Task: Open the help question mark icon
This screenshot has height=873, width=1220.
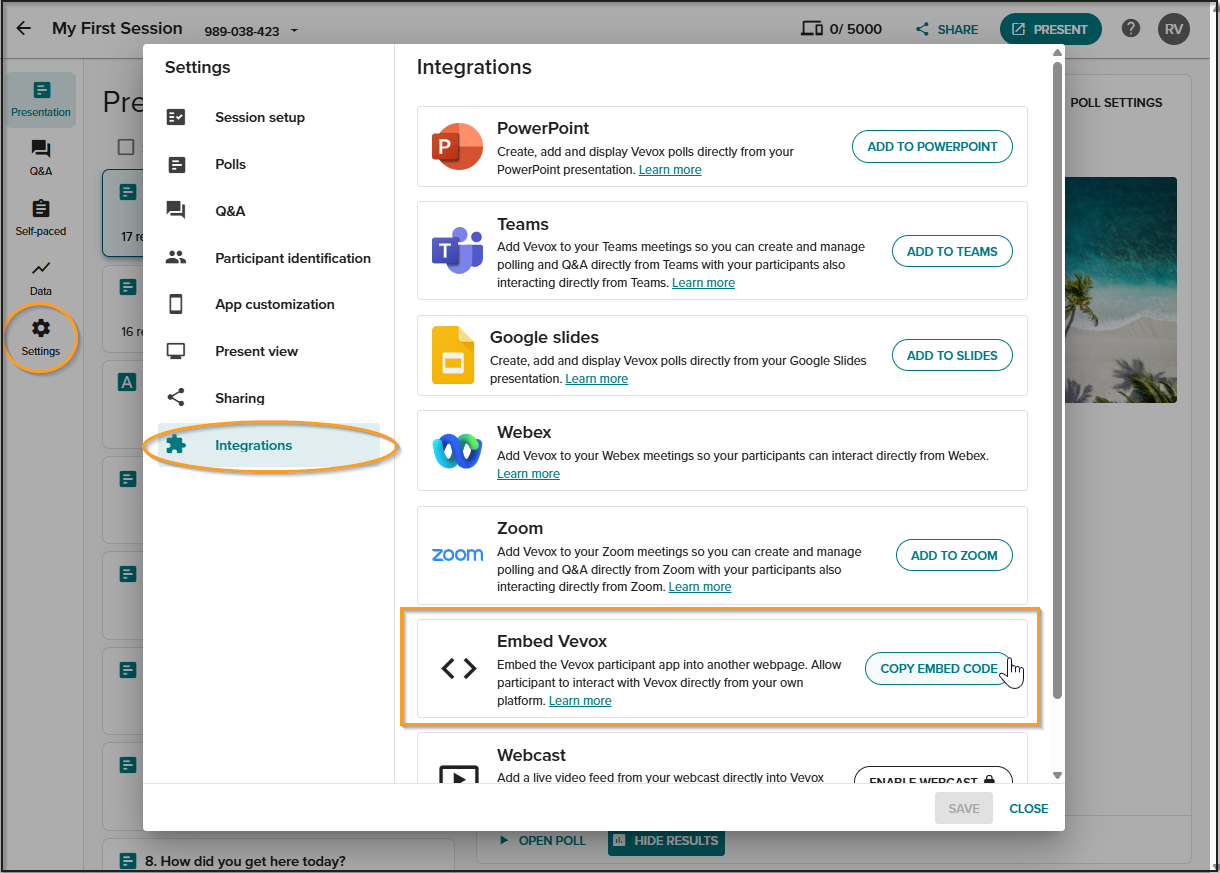Action: pyautogui.click(x=1131, y=28)
